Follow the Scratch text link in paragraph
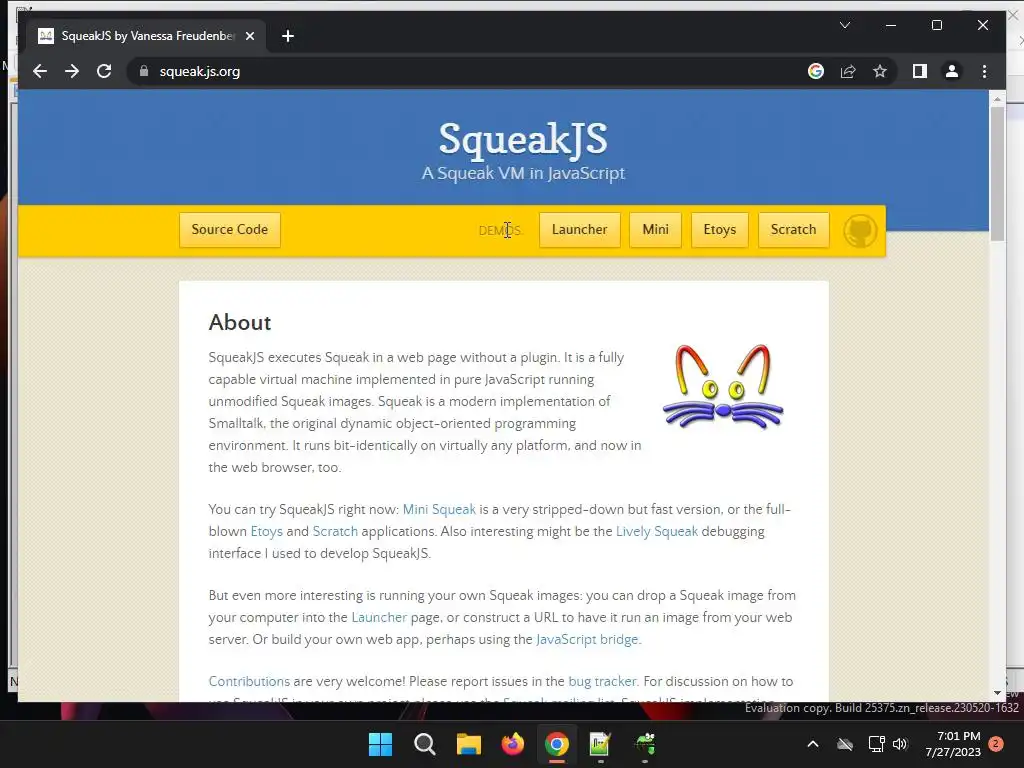The width and height of the screenshot is (1024, 768). point(335,532)
